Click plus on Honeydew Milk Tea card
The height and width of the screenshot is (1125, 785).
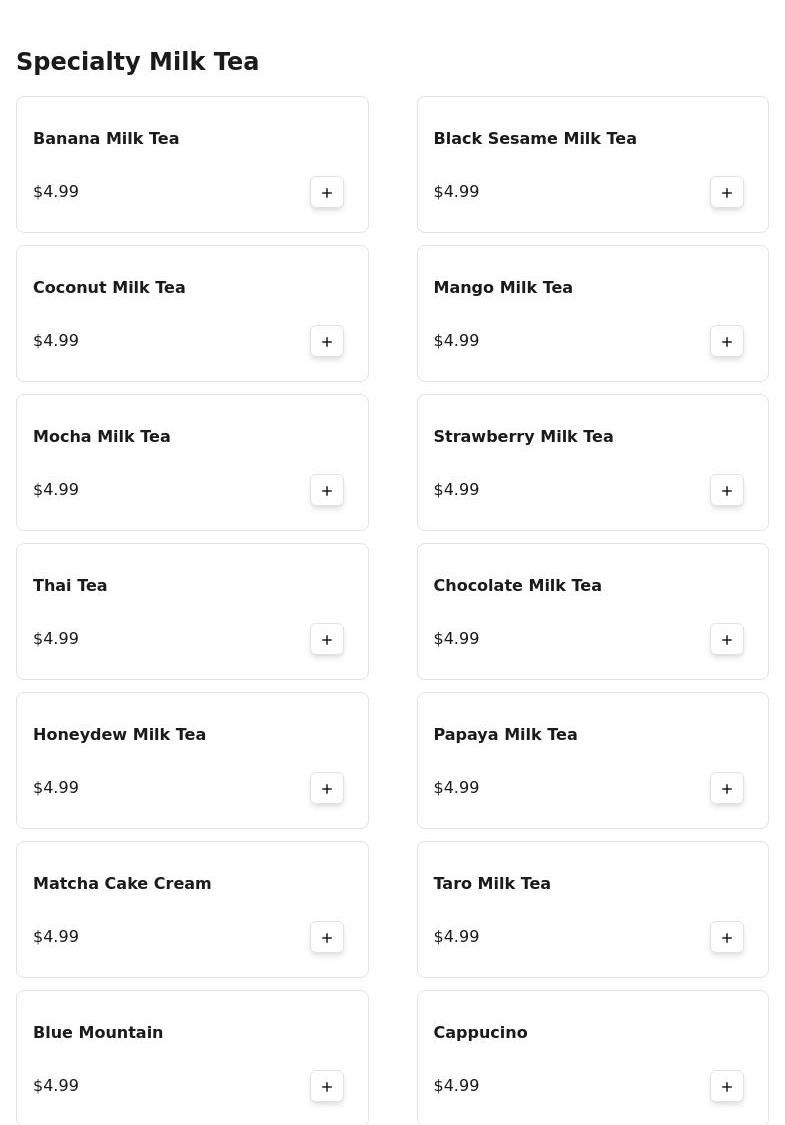point(327,788)
